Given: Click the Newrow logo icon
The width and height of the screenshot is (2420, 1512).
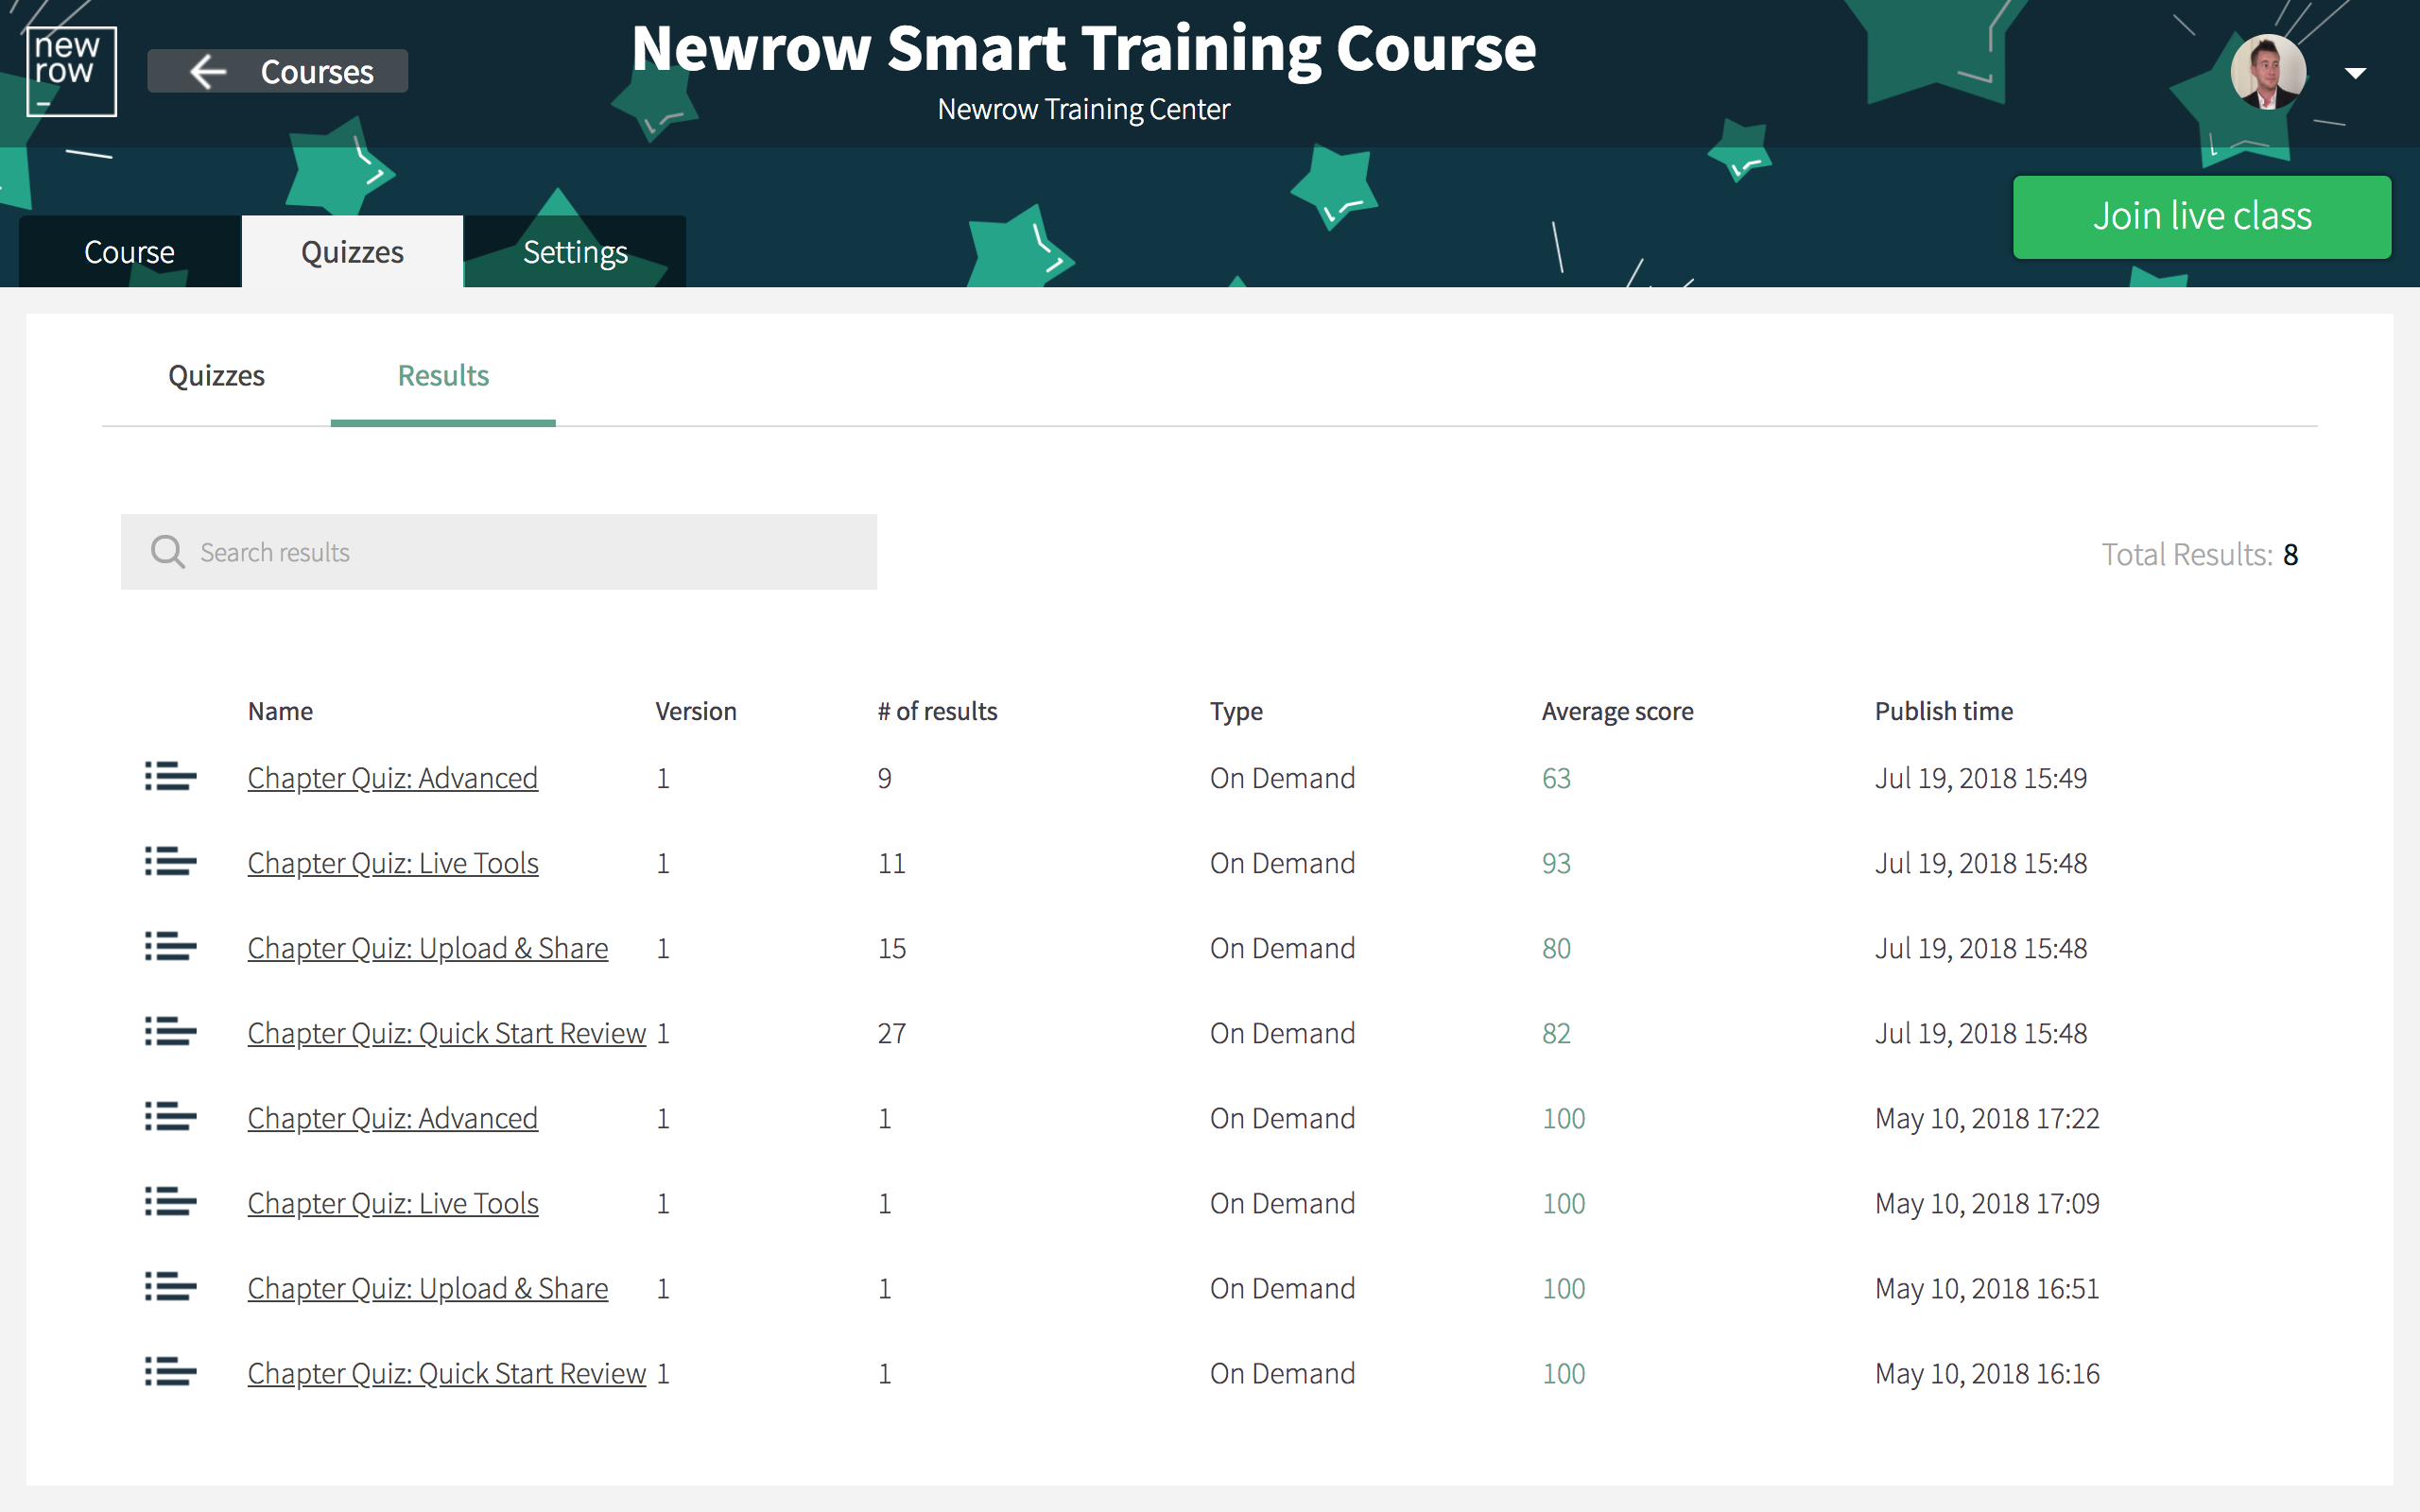Looking at the screenshot, I should tap(71, 71).
